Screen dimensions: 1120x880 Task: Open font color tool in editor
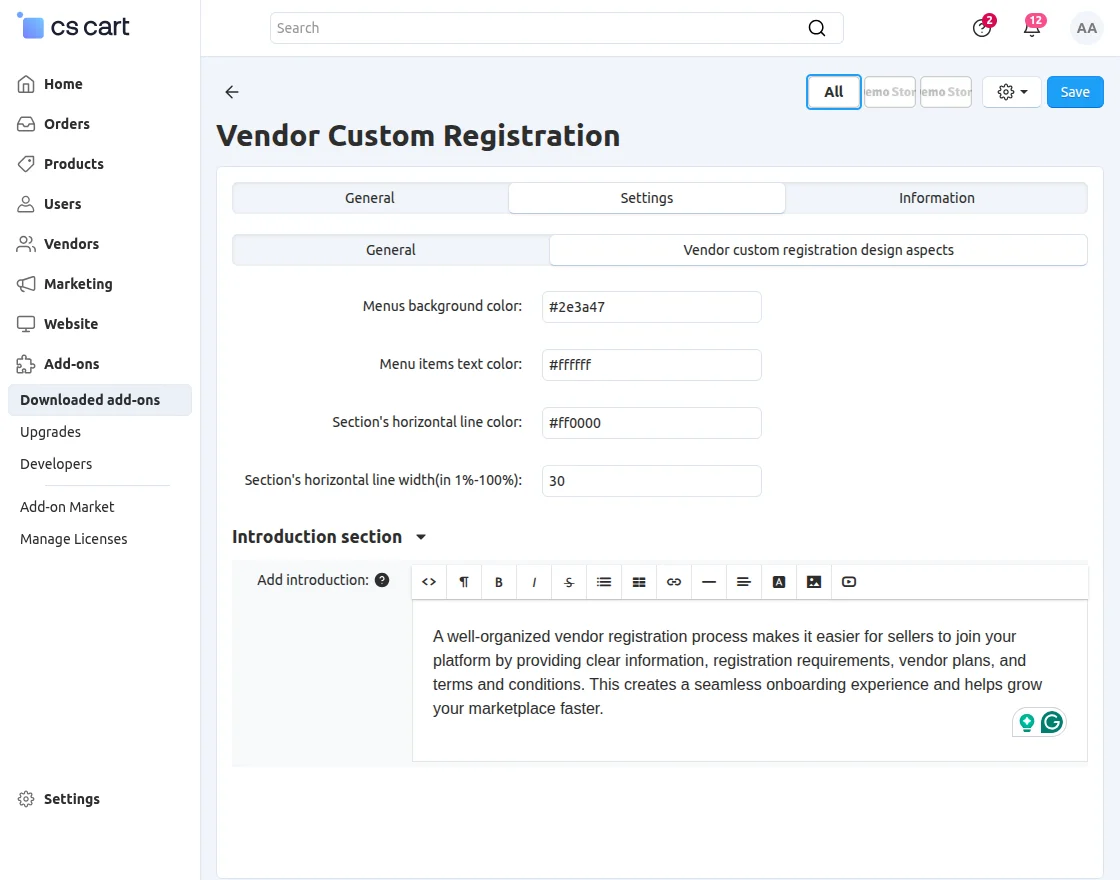pyautogui.click(x=779, y=581)
